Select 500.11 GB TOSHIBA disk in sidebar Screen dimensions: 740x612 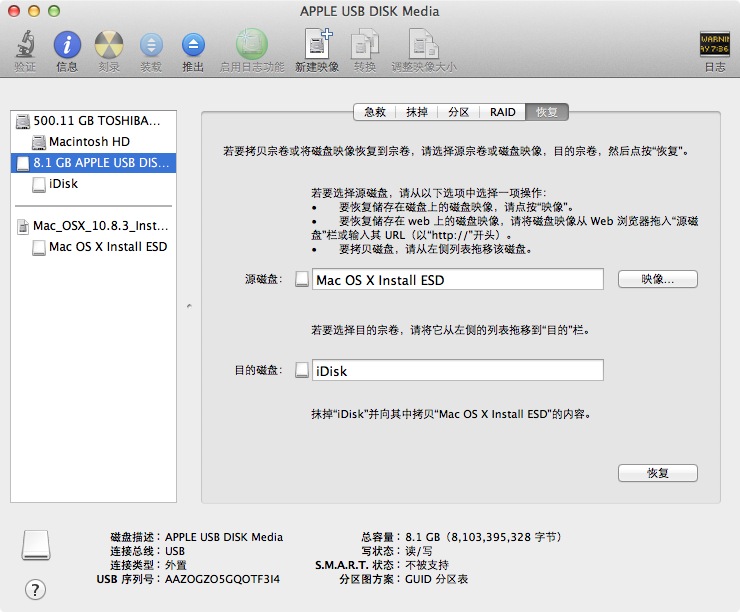[x=93, y=121]
